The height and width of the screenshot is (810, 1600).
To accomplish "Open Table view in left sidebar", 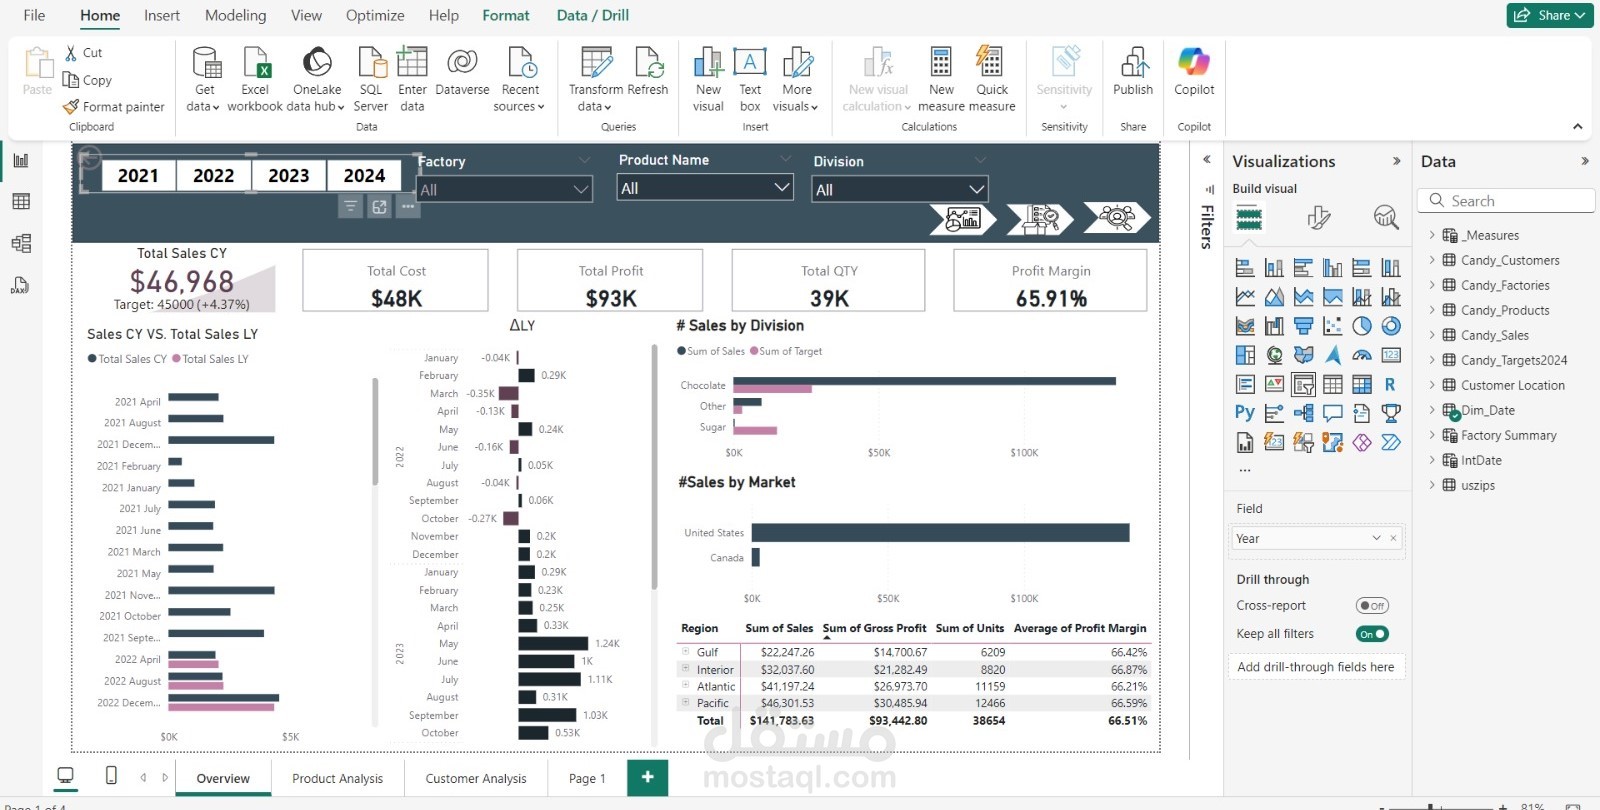I will point(21,202).
